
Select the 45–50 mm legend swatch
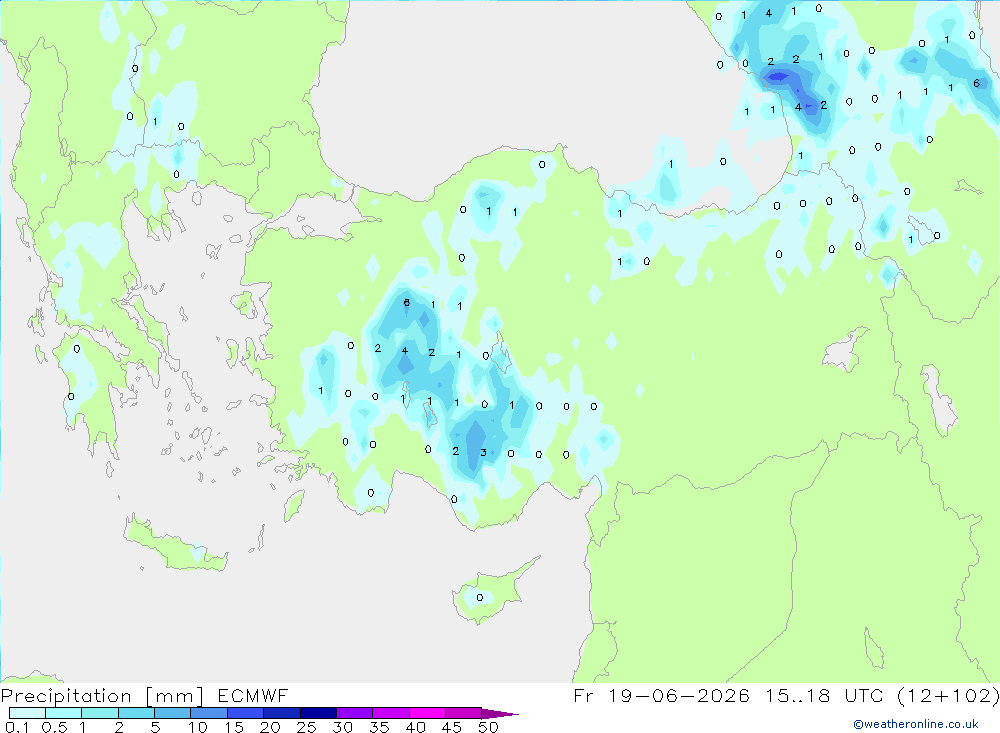coord(464,713)
